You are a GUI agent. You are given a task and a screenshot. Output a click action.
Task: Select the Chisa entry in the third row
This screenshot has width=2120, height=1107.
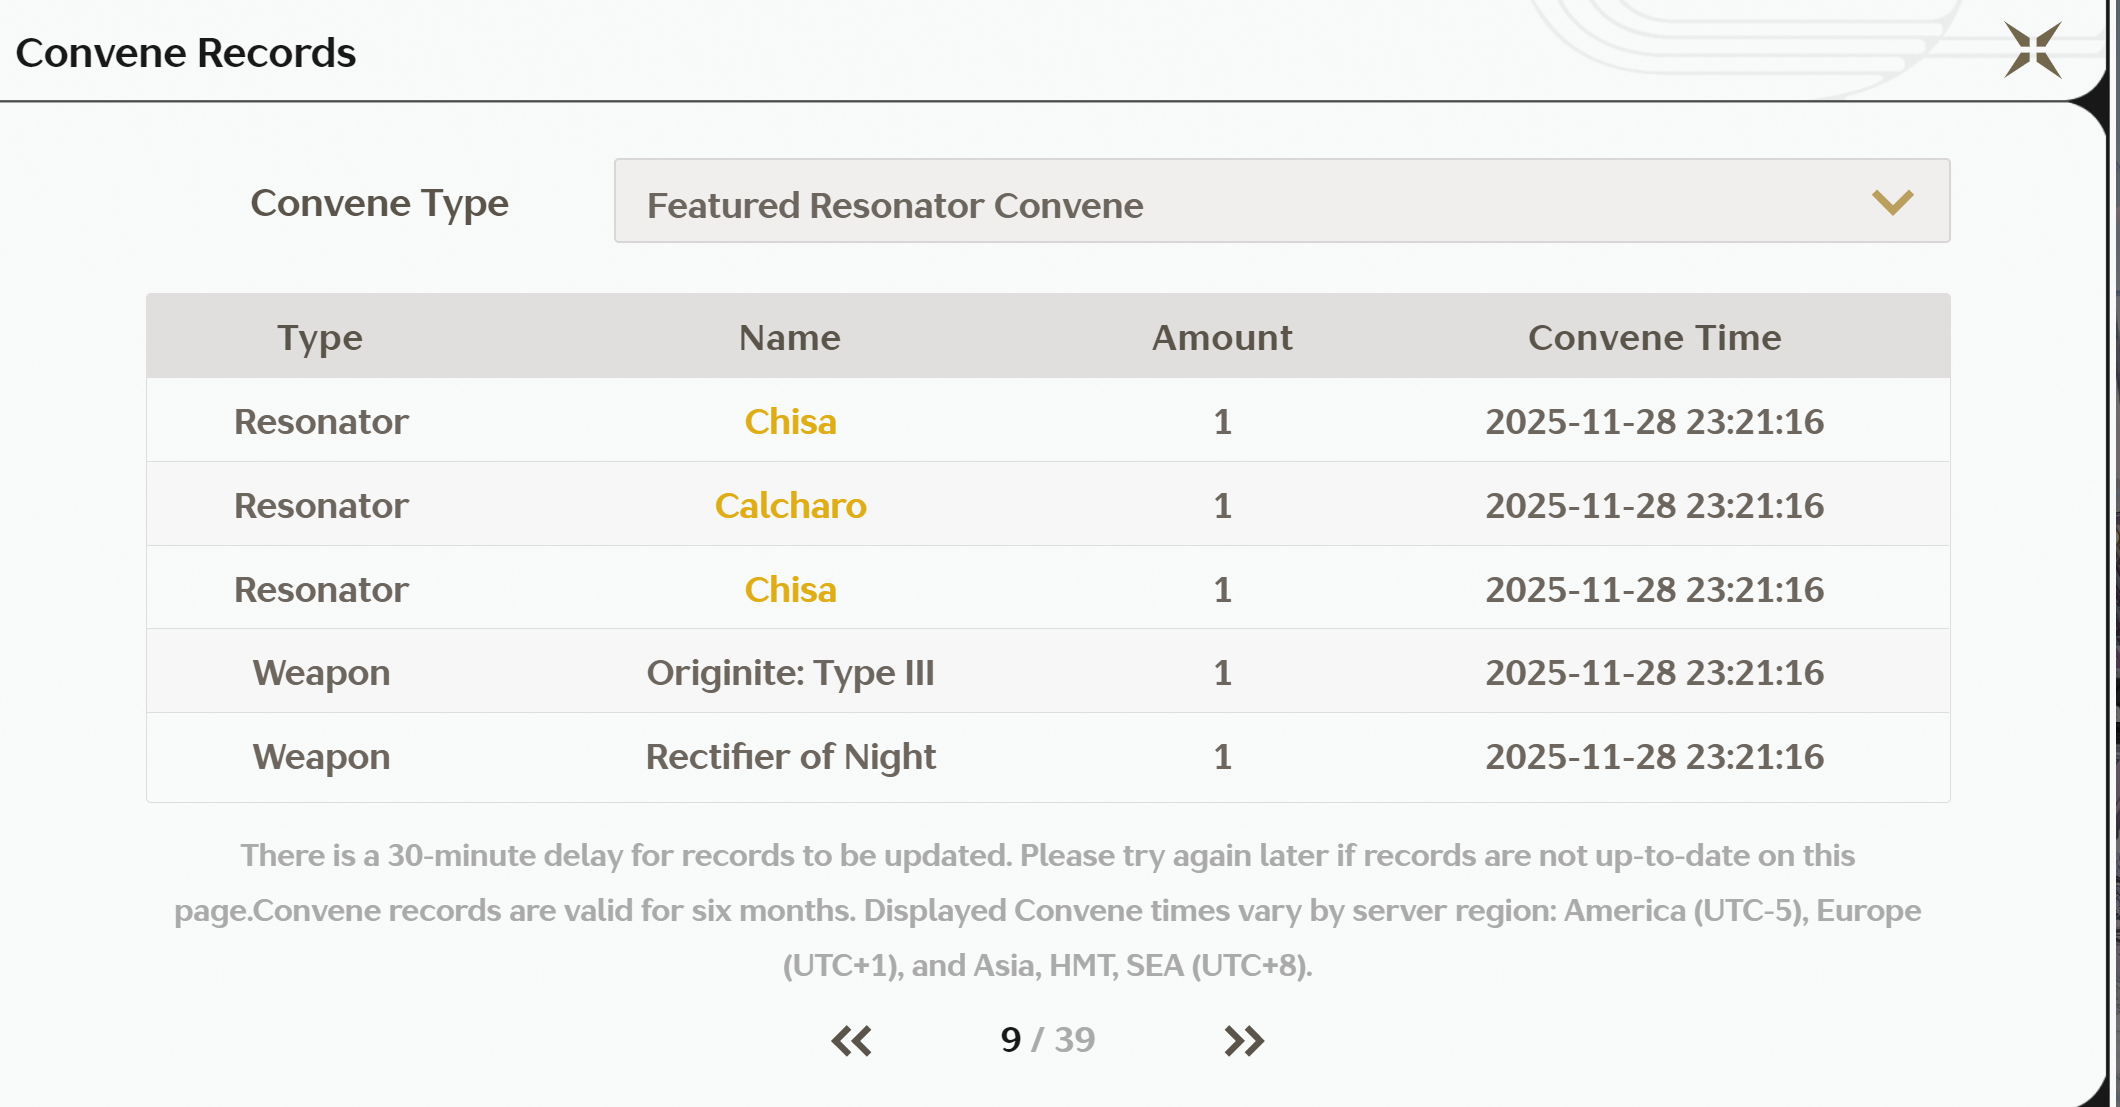click(x=790, y=590)
